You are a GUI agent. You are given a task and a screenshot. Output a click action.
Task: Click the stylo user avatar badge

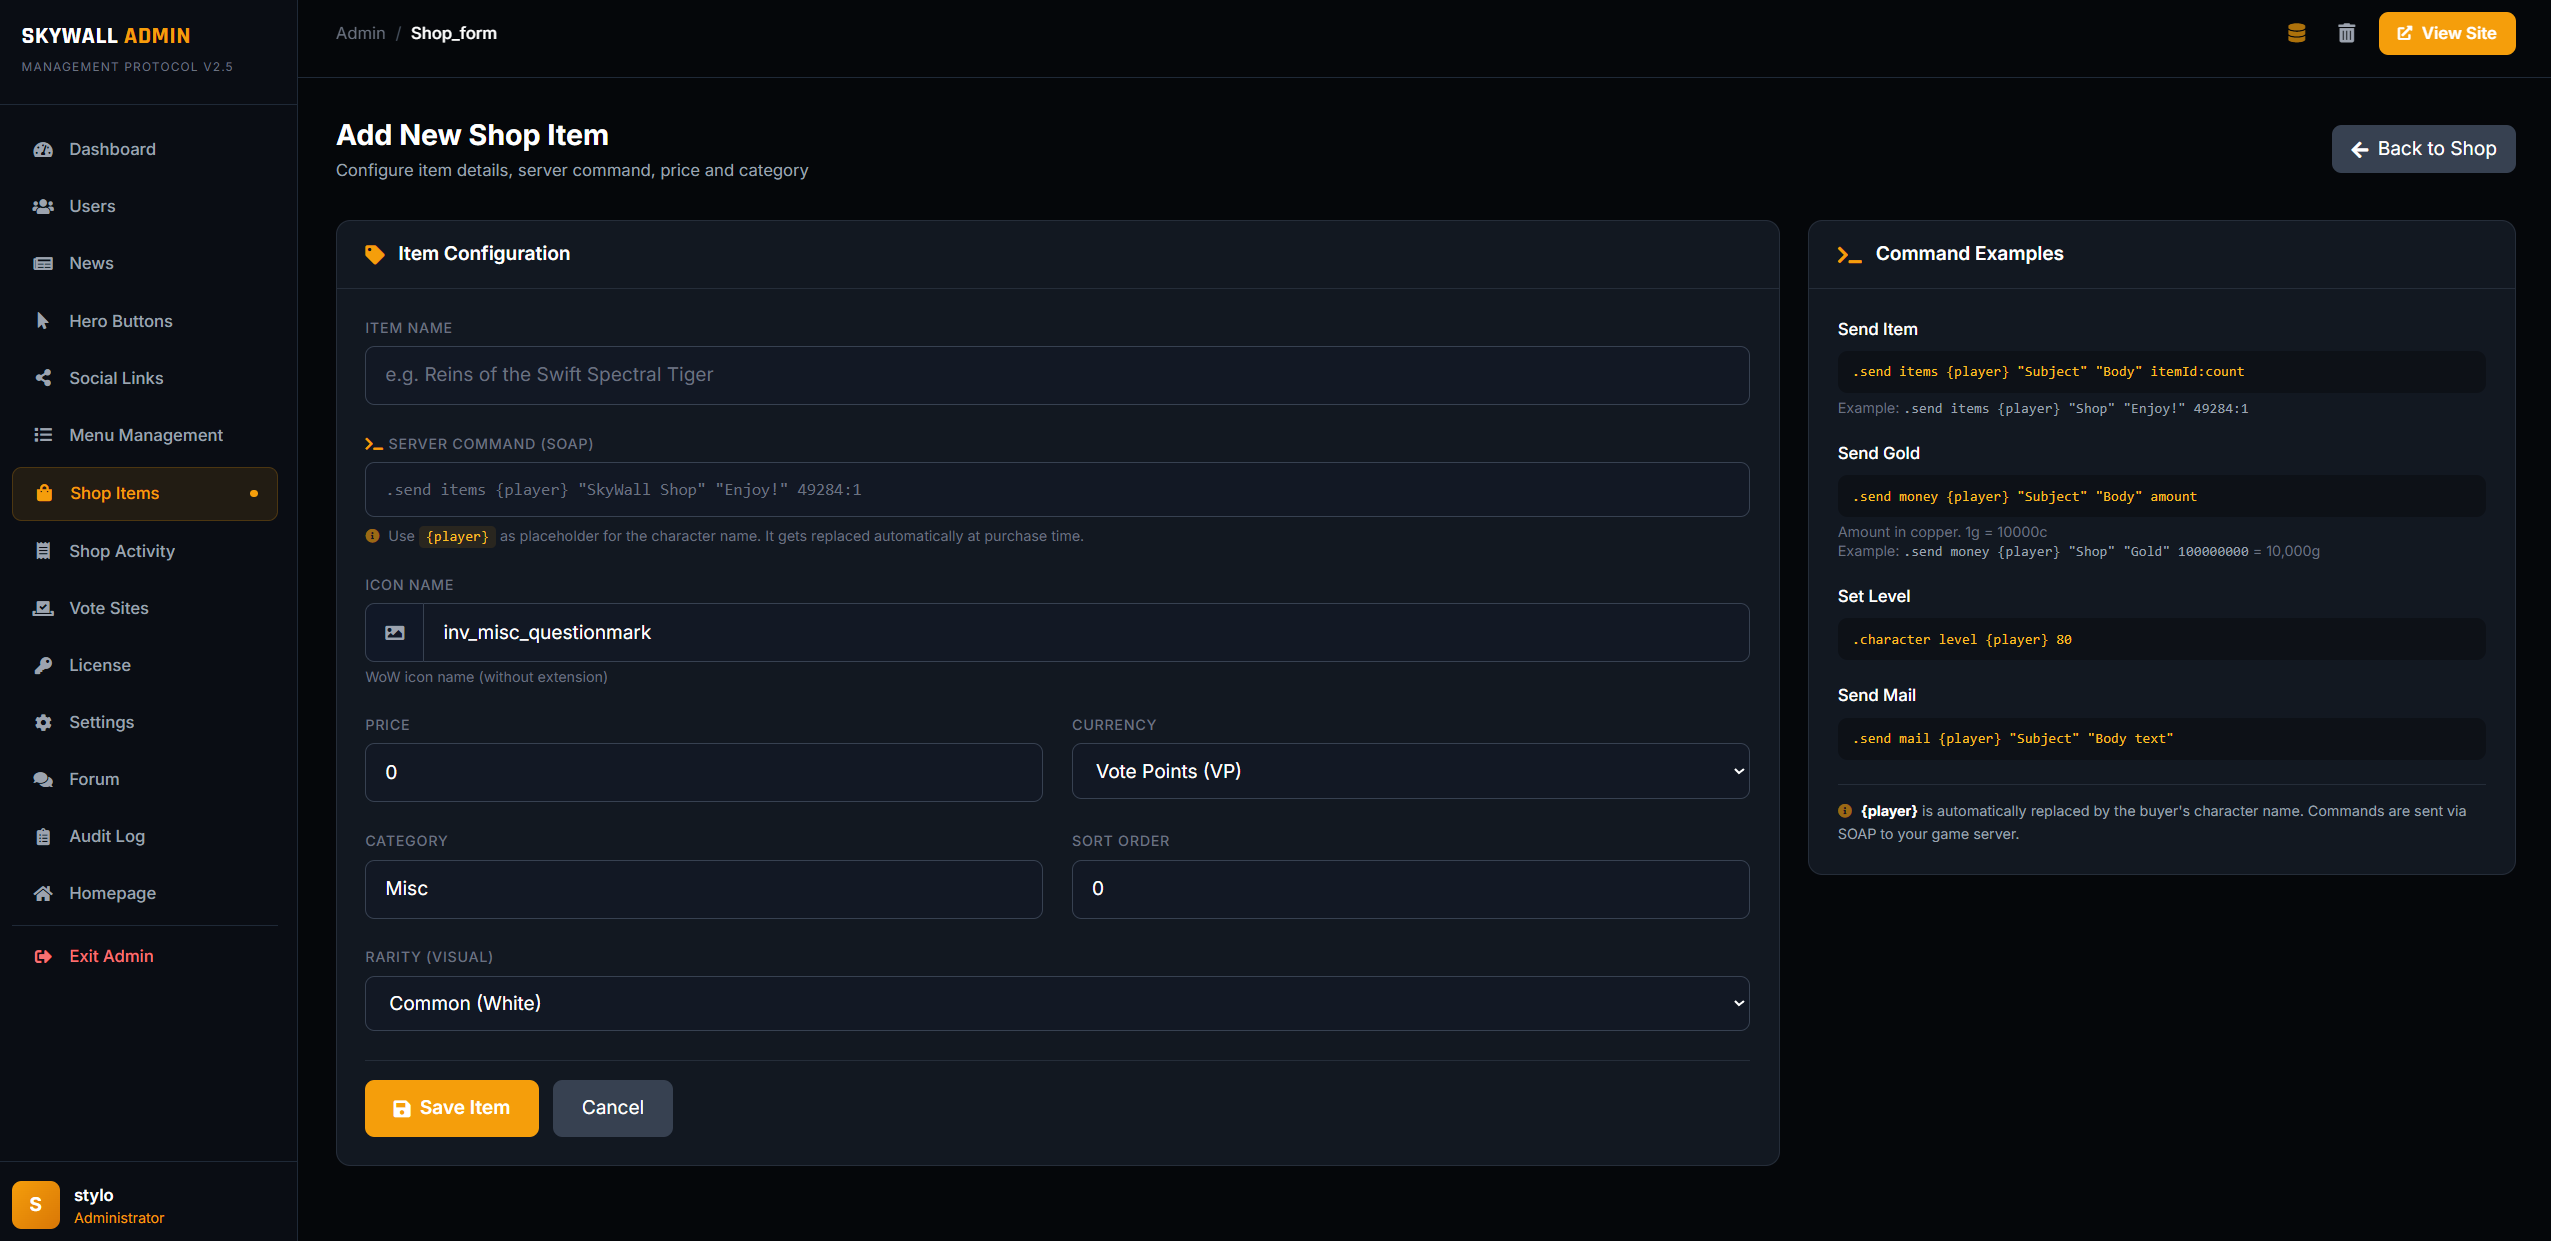click(36, 1204)
